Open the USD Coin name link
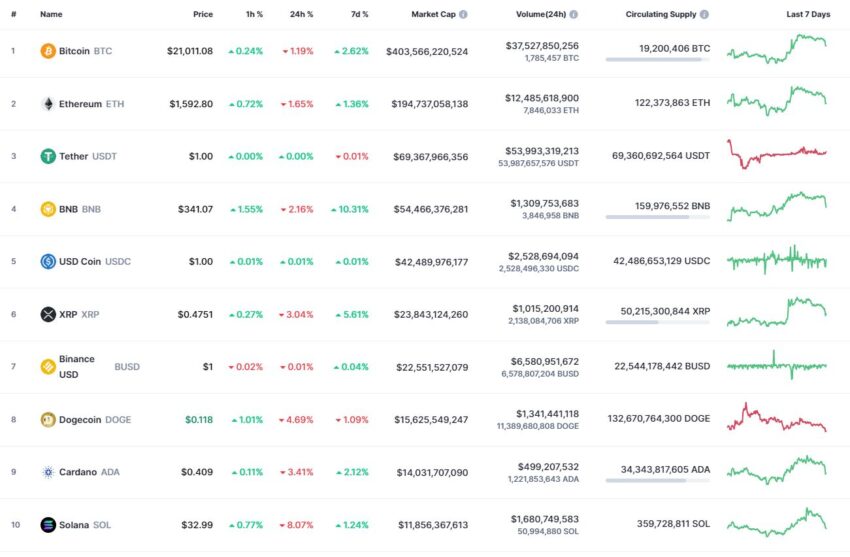Image resolution: width=850 pixels, height=557 pixels. point(80,262)
